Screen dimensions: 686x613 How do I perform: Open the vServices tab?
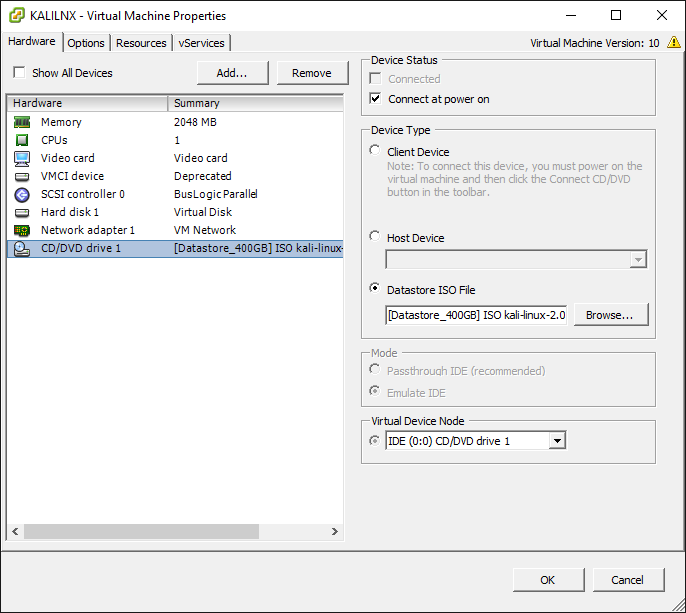tap(201, 43)
